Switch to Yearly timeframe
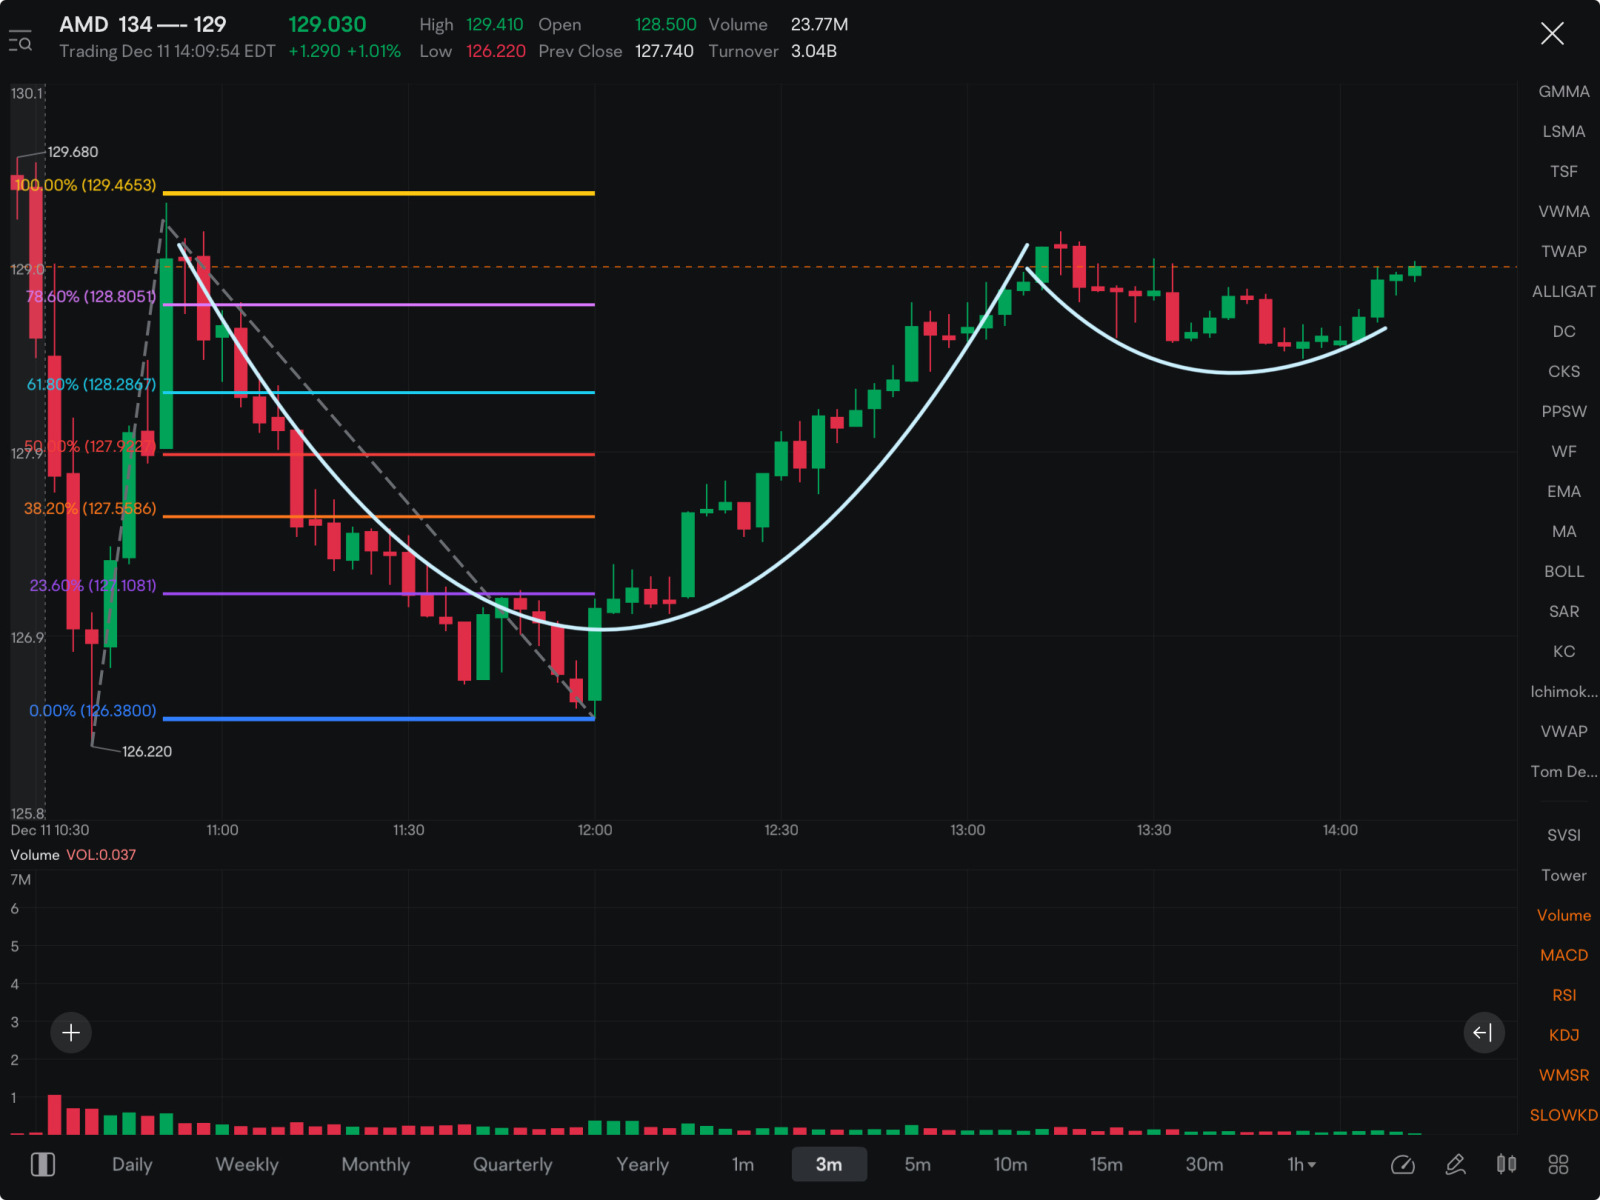This screenshot has width=1600, height=1200. tap(642, 1164)
